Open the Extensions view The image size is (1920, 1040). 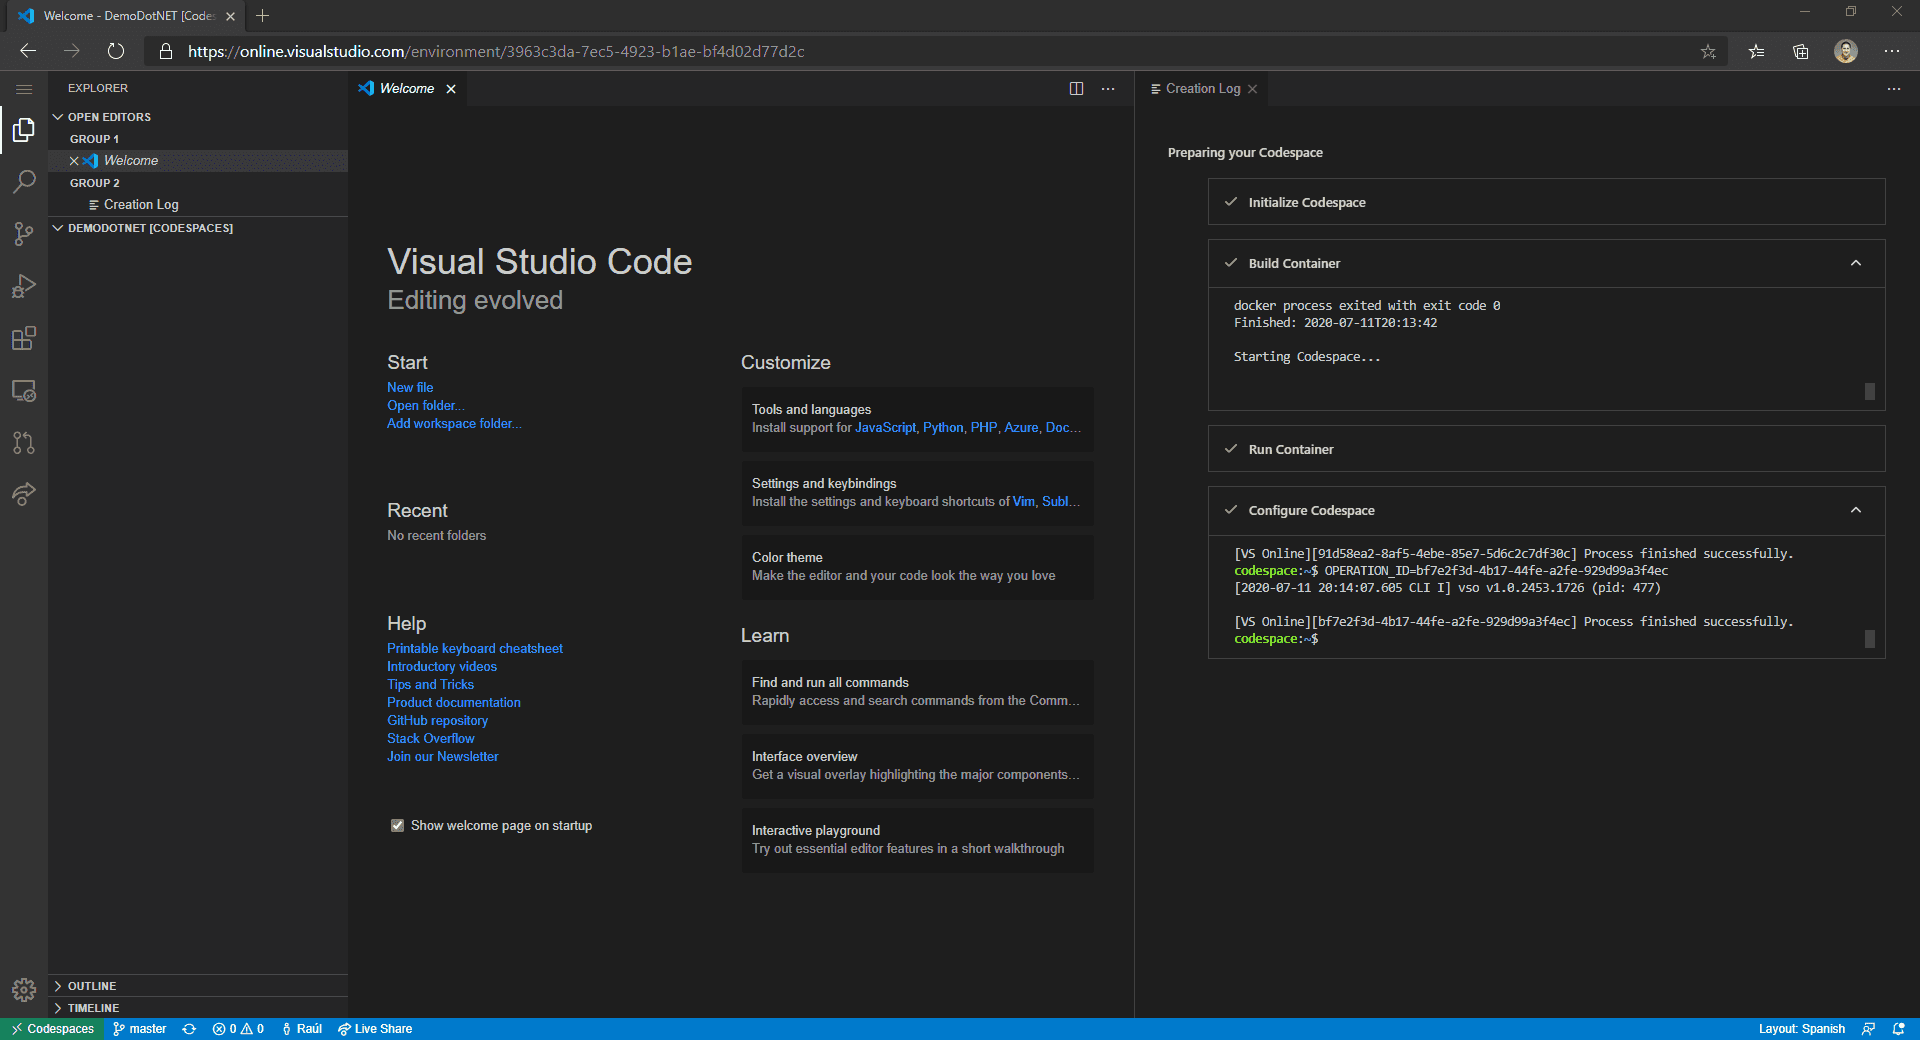point(24,338)
